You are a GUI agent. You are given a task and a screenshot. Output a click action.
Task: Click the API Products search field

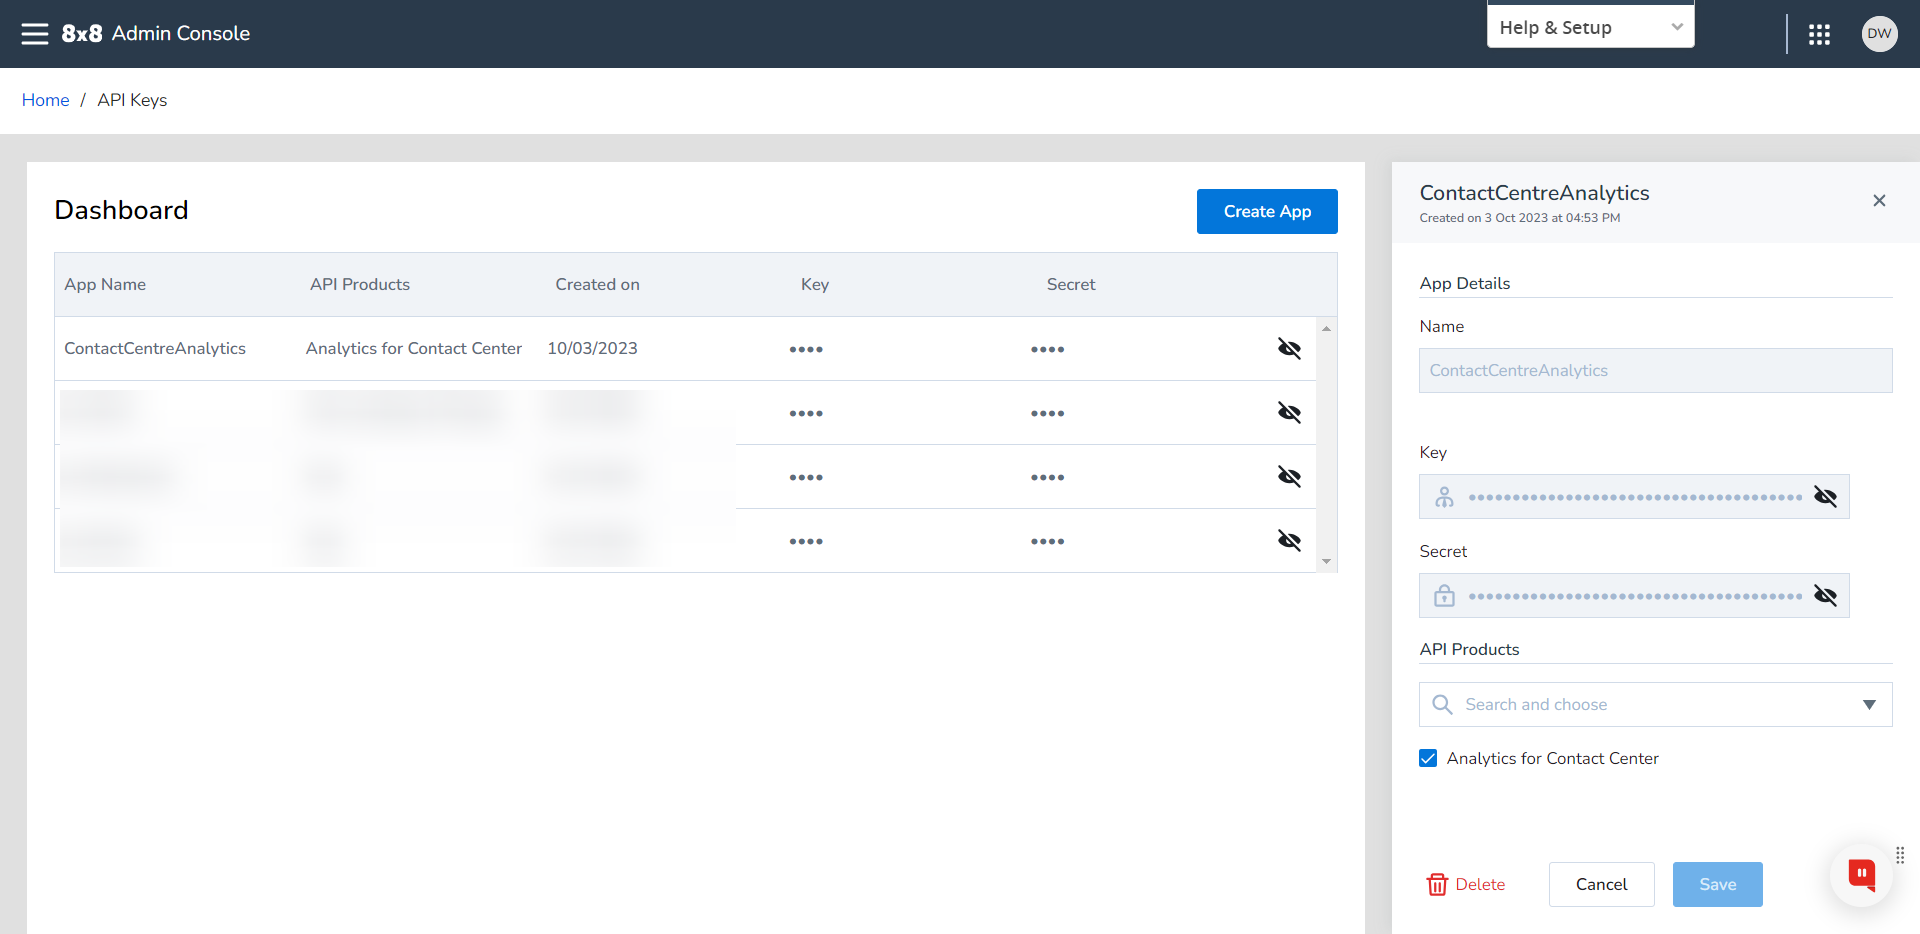pyautogui.click(x=1655, y=704)
